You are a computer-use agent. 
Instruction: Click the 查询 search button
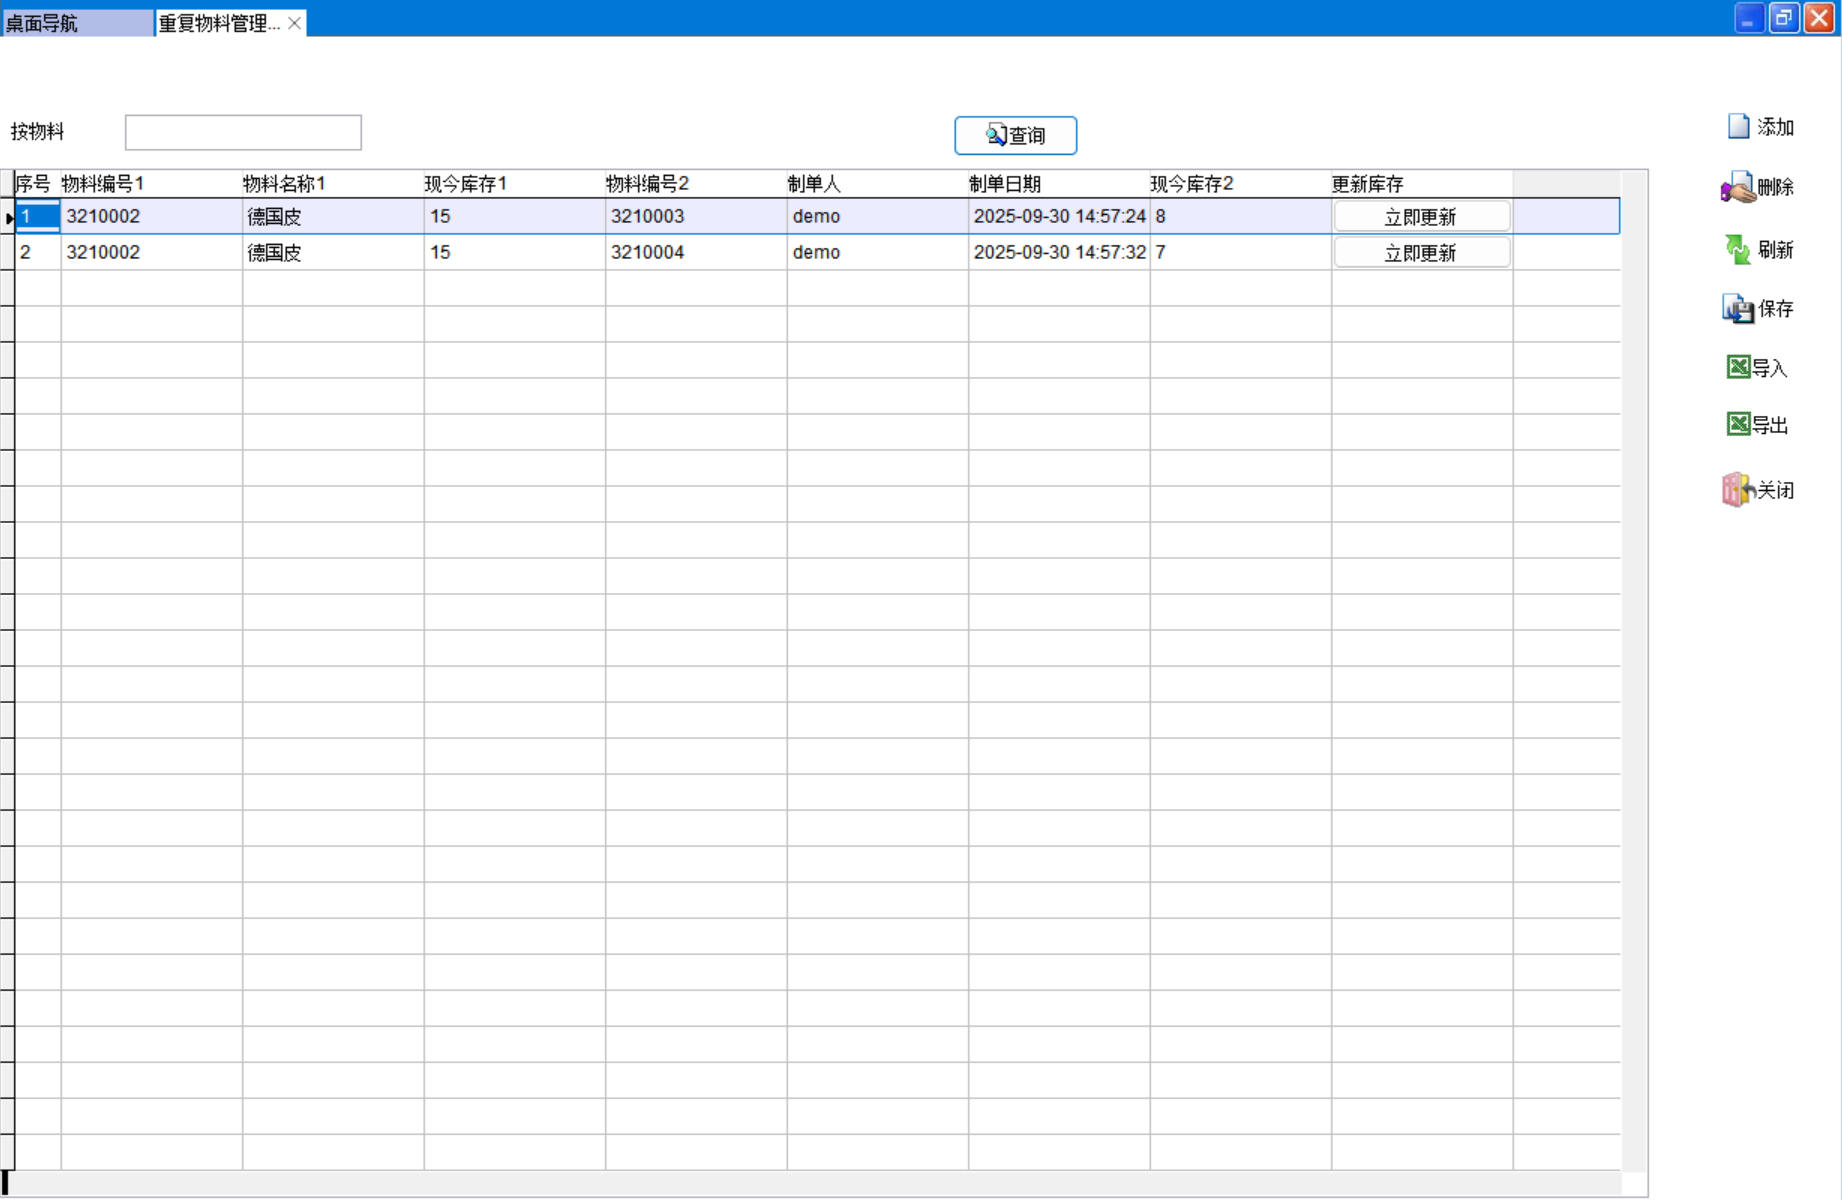coord(1015,136)
